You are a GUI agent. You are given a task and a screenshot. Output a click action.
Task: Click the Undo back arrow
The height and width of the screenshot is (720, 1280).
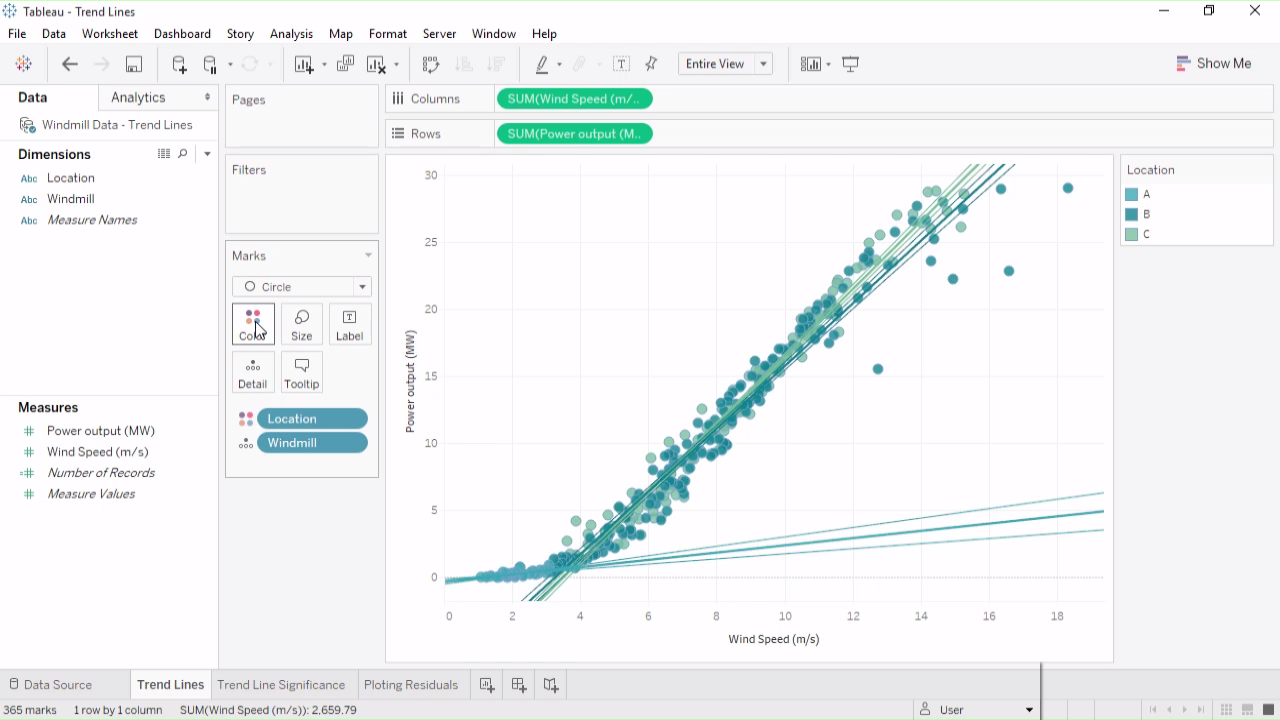70,64
